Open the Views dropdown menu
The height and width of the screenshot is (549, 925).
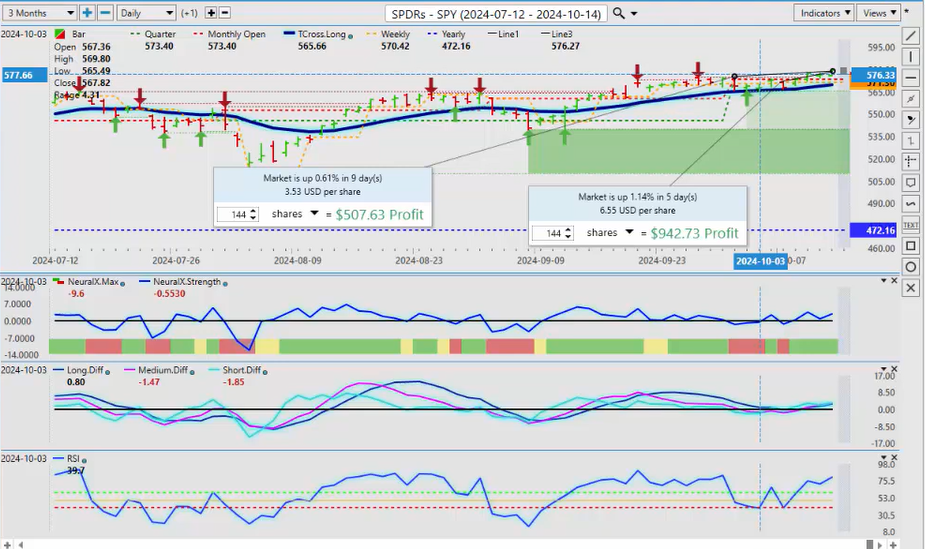878,12
